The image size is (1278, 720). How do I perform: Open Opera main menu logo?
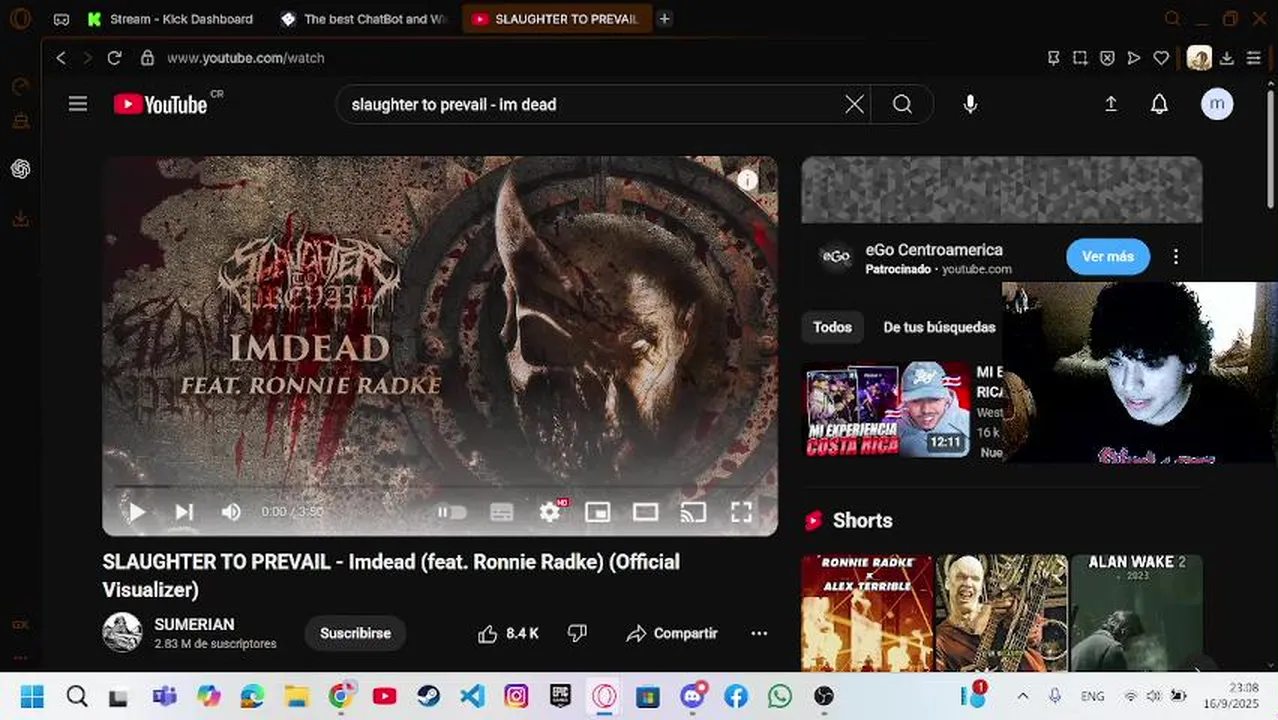pyautogui.click(x=19, y=19)
